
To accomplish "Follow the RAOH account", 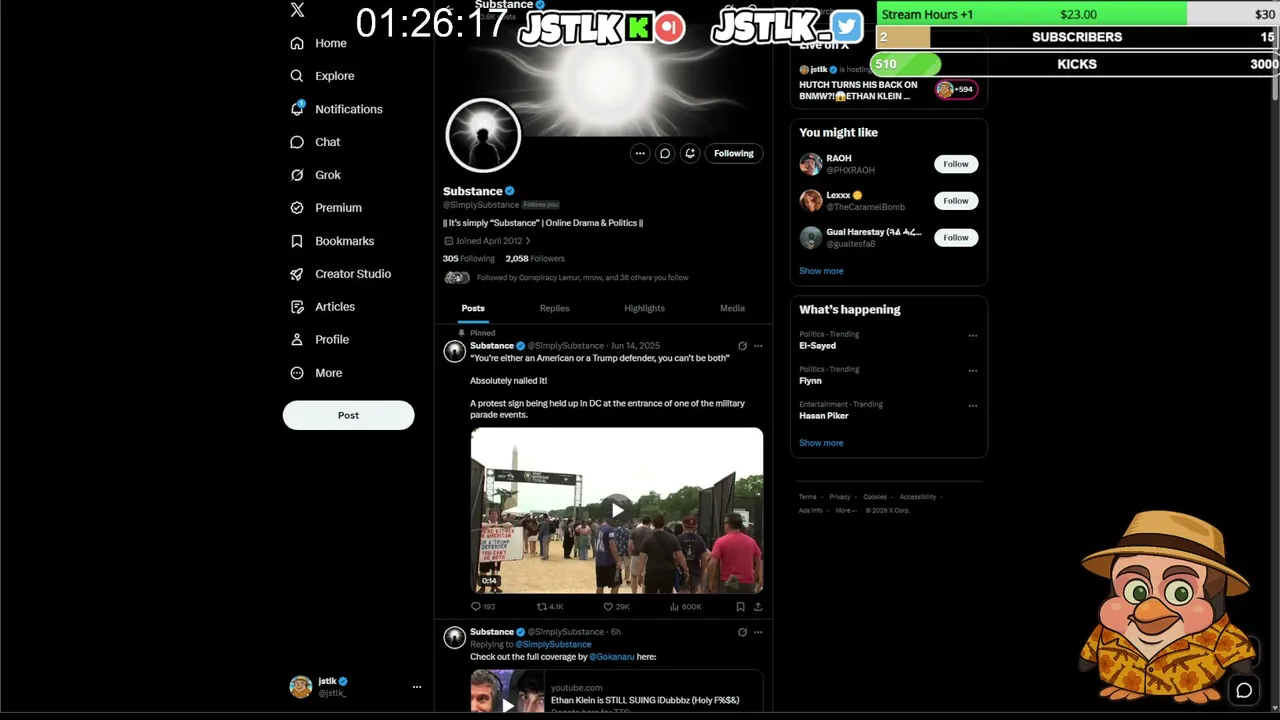I will [x=956, y=164].
